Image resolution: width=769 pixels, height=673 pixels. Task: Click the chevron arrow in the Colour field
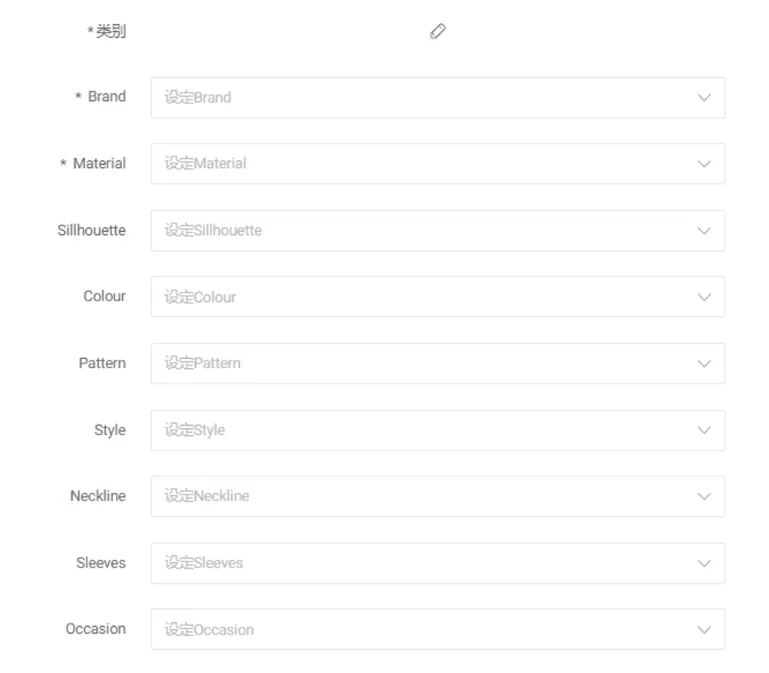pos(704,297)
